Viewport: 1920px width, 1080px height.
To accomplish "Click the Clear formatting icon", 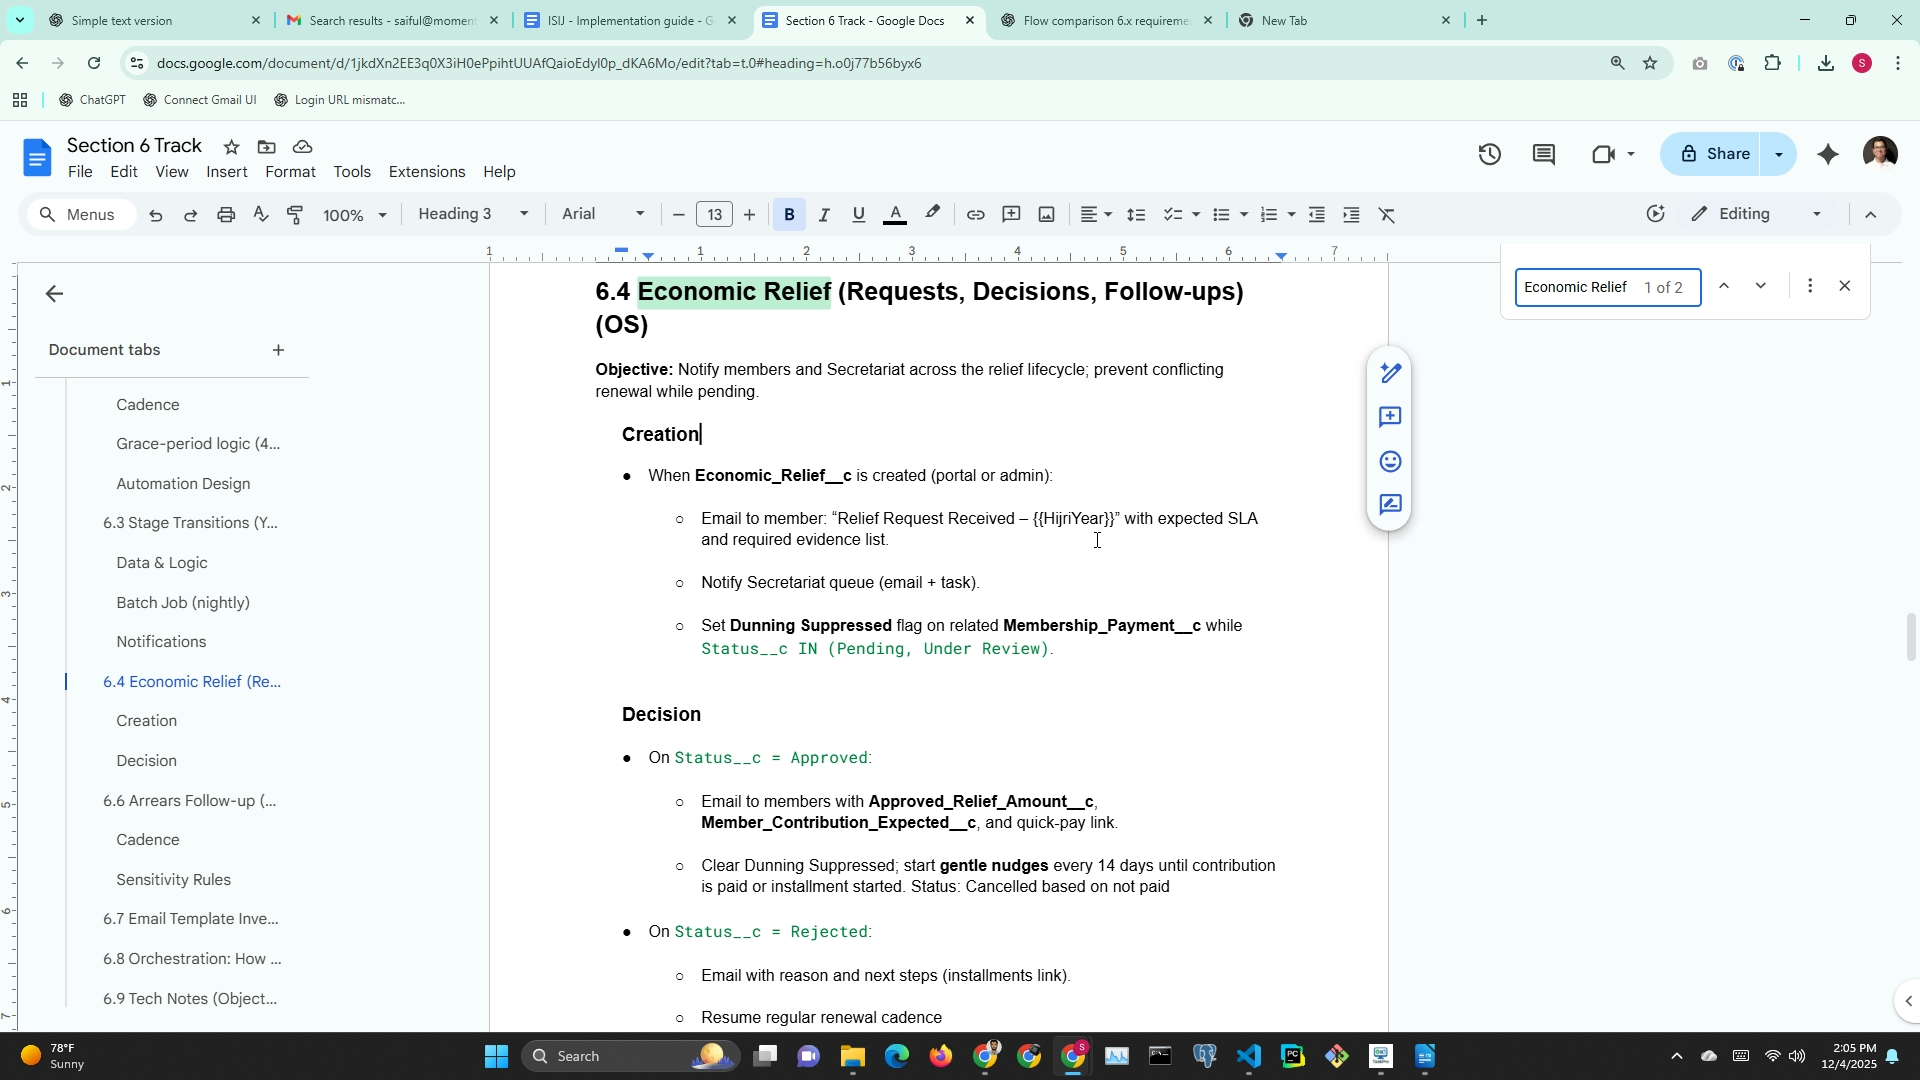I will 1386,215.
